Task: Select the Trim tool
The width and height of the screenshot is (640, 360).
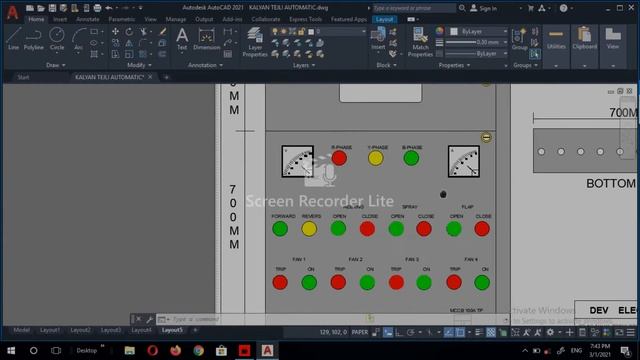Action: coord(143,31)
